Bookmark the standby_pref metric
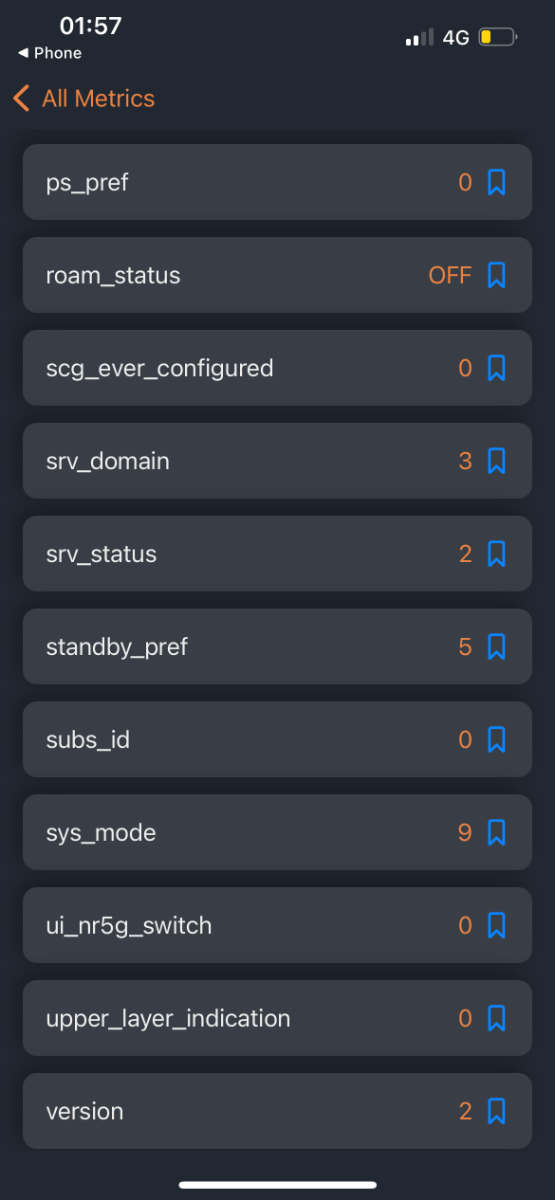 (497, 647)
